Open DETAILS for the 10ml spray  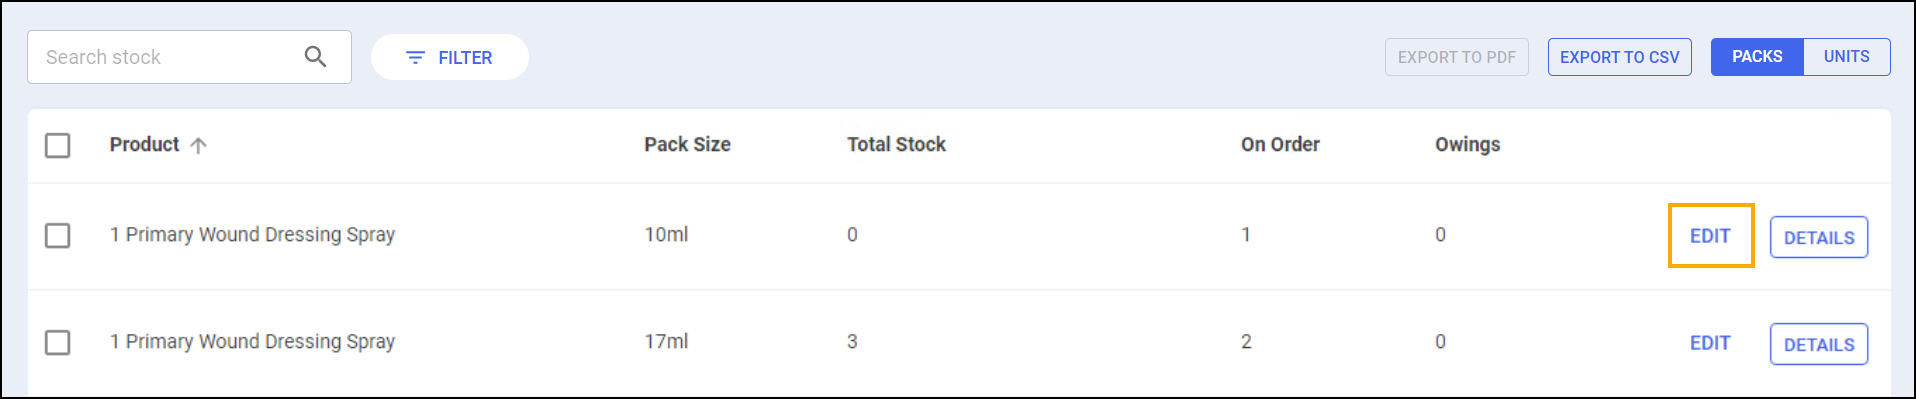point(1819,237)
